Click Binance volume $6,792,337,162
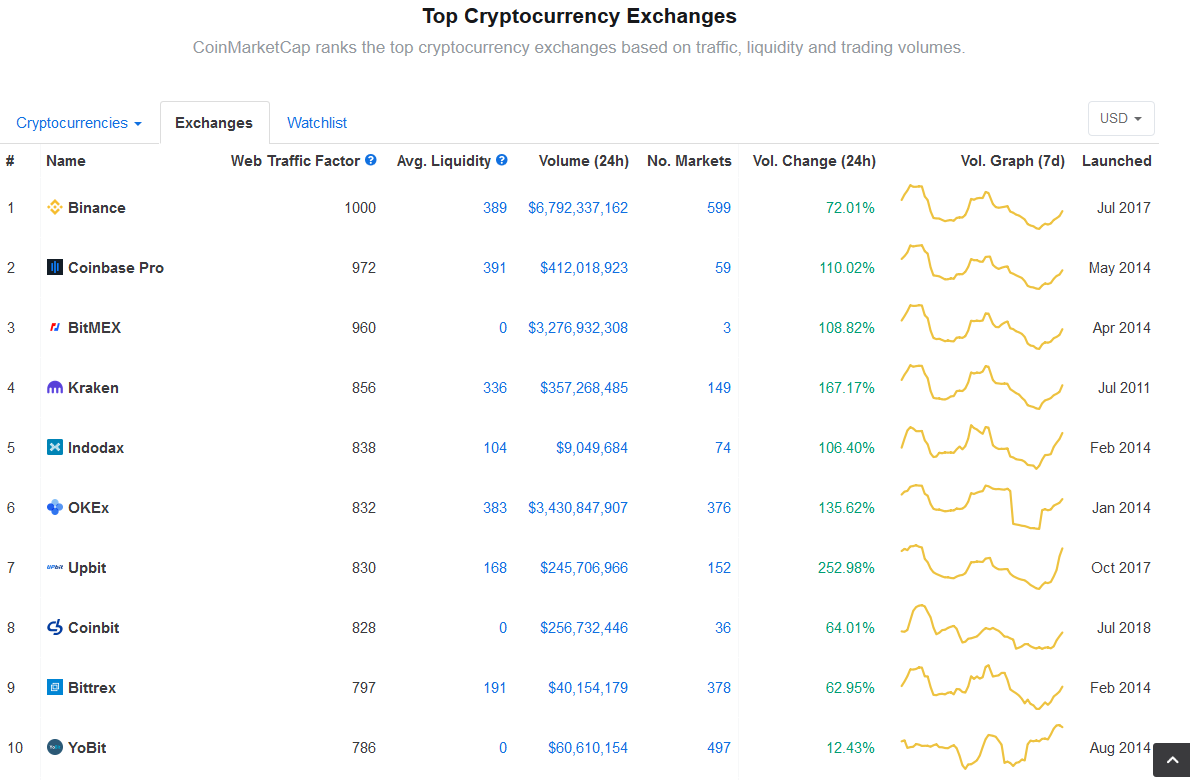This screenshot has width=1190, height=780. [578, 208]
